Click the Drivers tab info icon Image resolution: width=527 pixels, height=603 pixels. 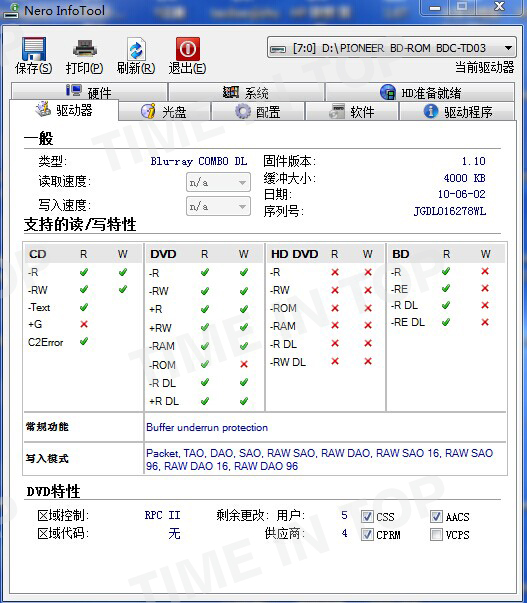(x=431, y=111)
